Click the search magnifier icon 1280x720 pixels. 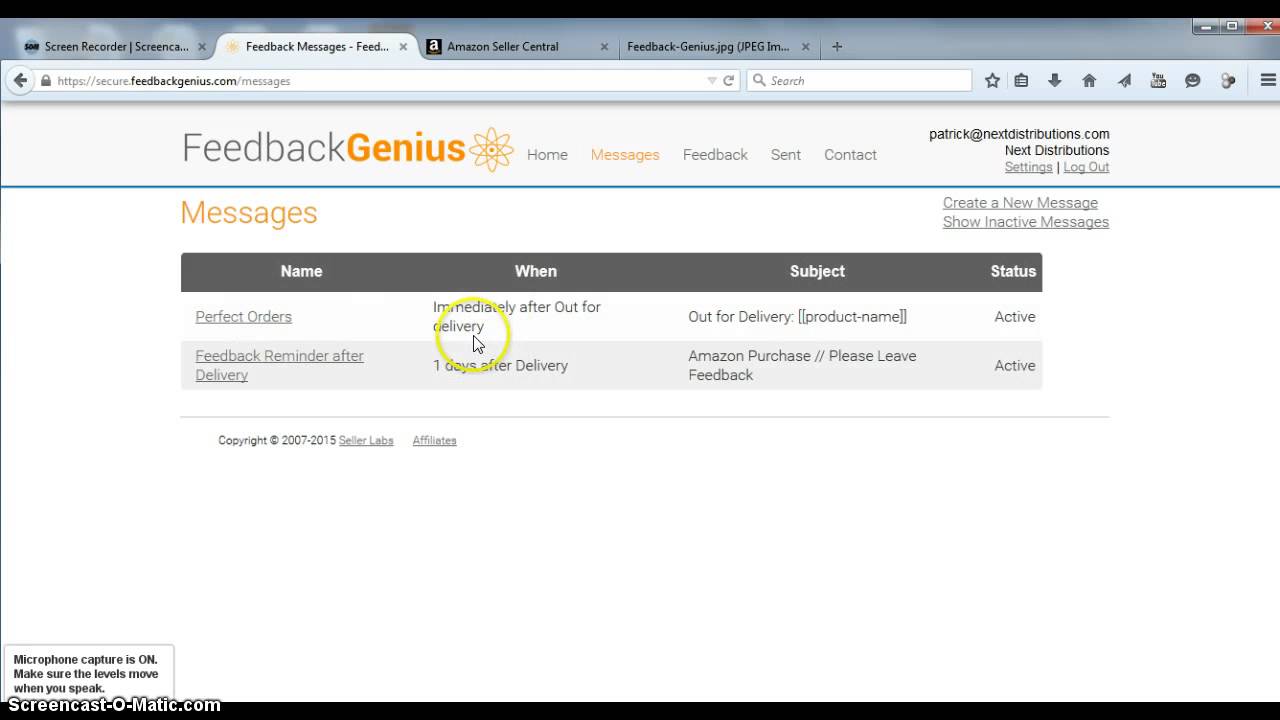tap(759, 81)
